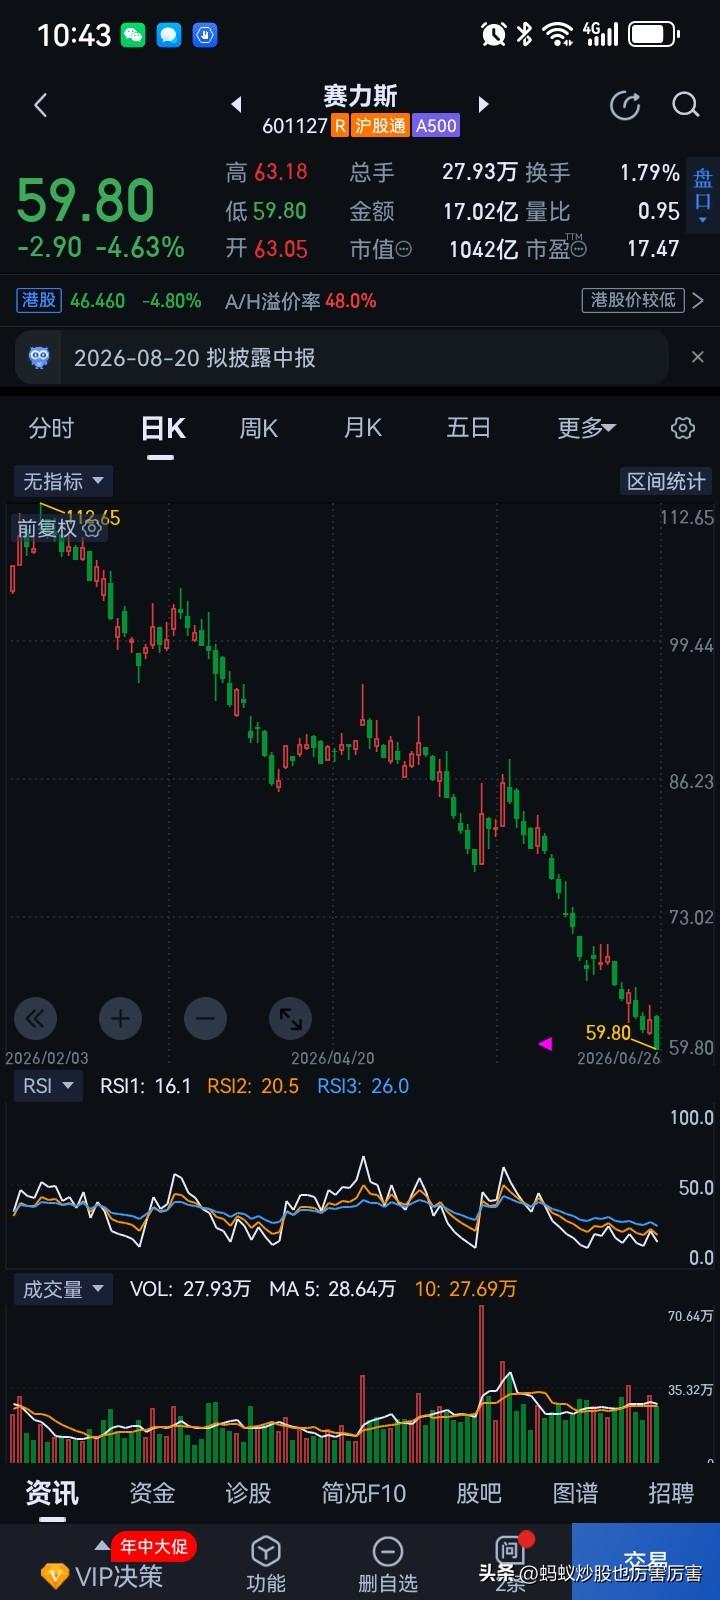Tap the alarm clock status icon
Image resolution: width=720 pixels, height=1600 pixels.
click(x=494, y=35)
